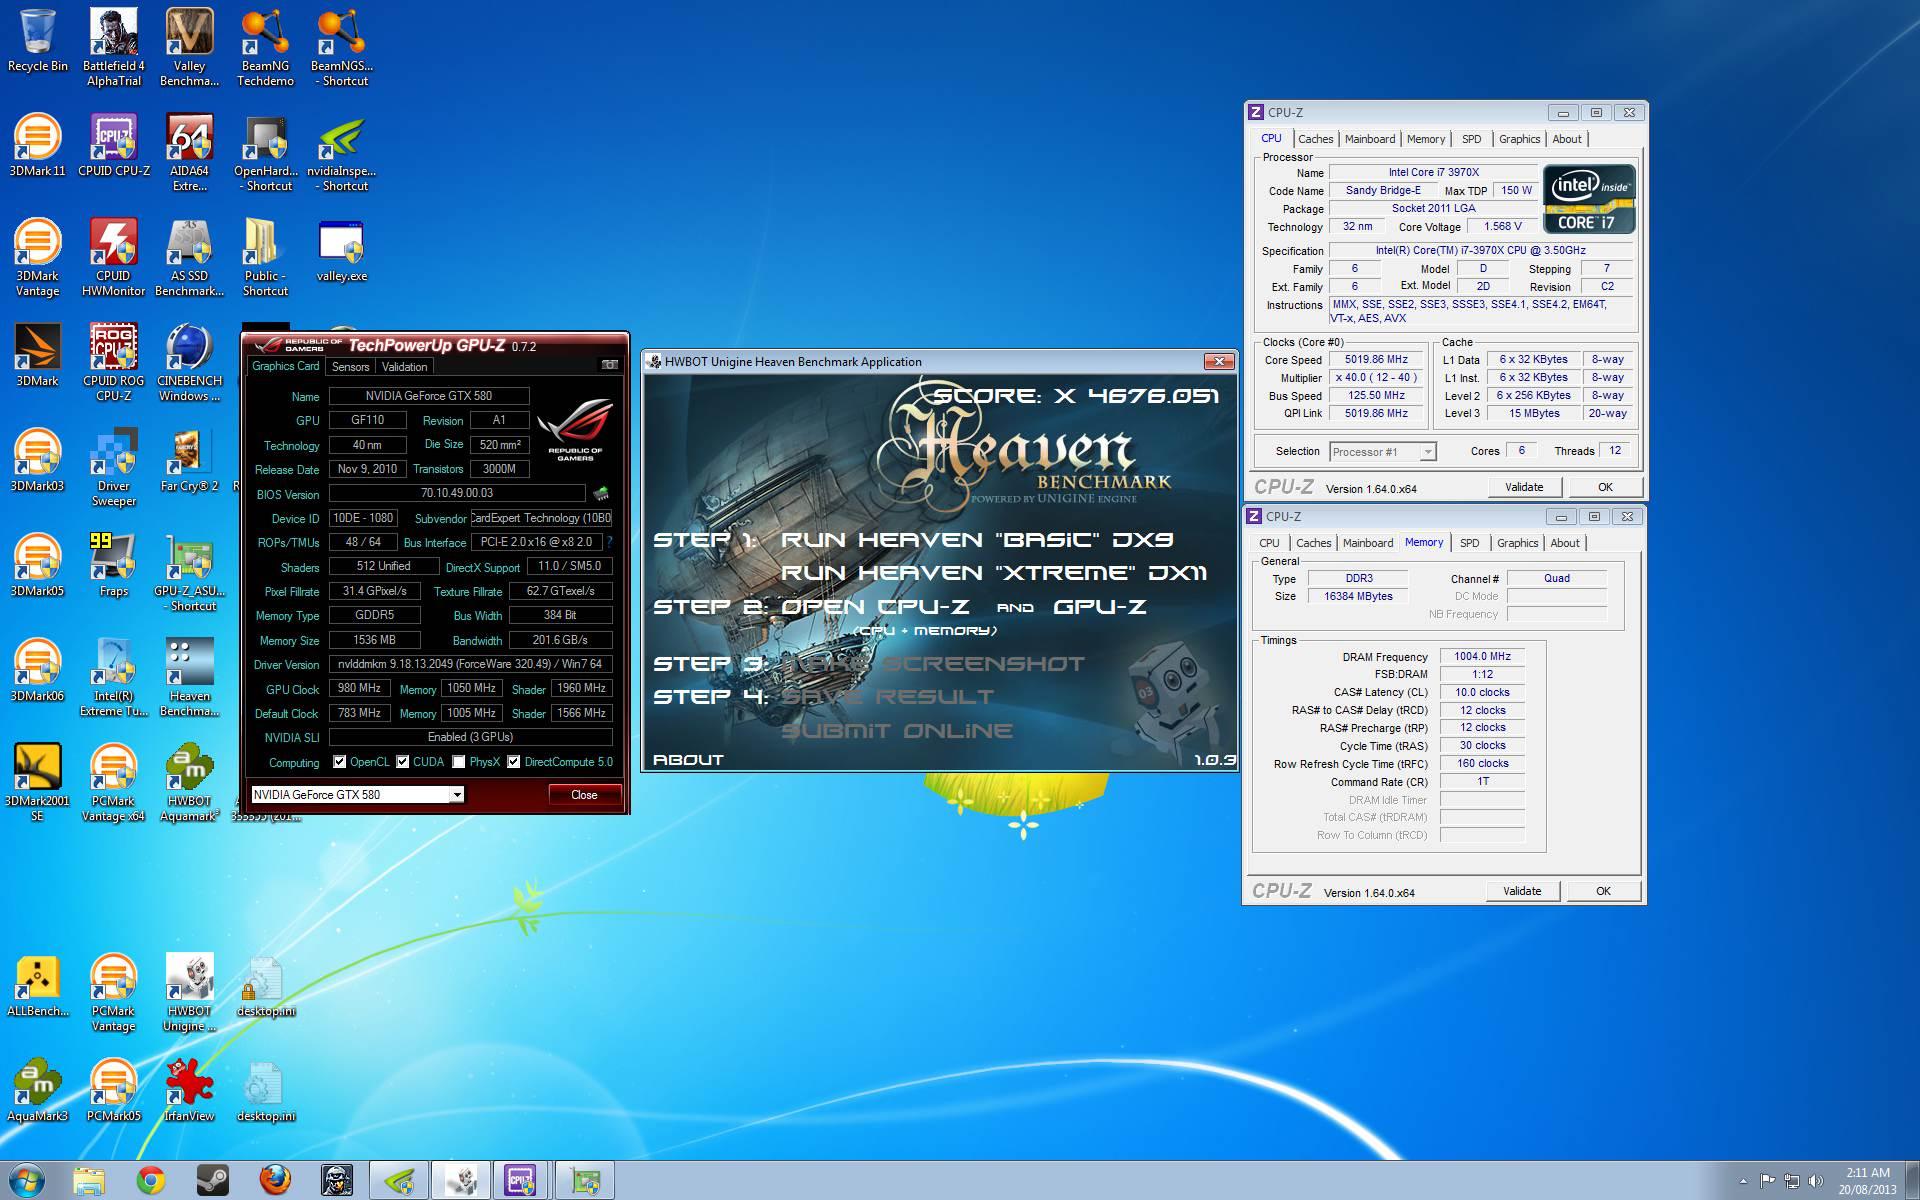This screenshot has width=1920, height=1200.
Task: Launch CPUID HWMonitor desktop icon
Action: click(114, 258)
